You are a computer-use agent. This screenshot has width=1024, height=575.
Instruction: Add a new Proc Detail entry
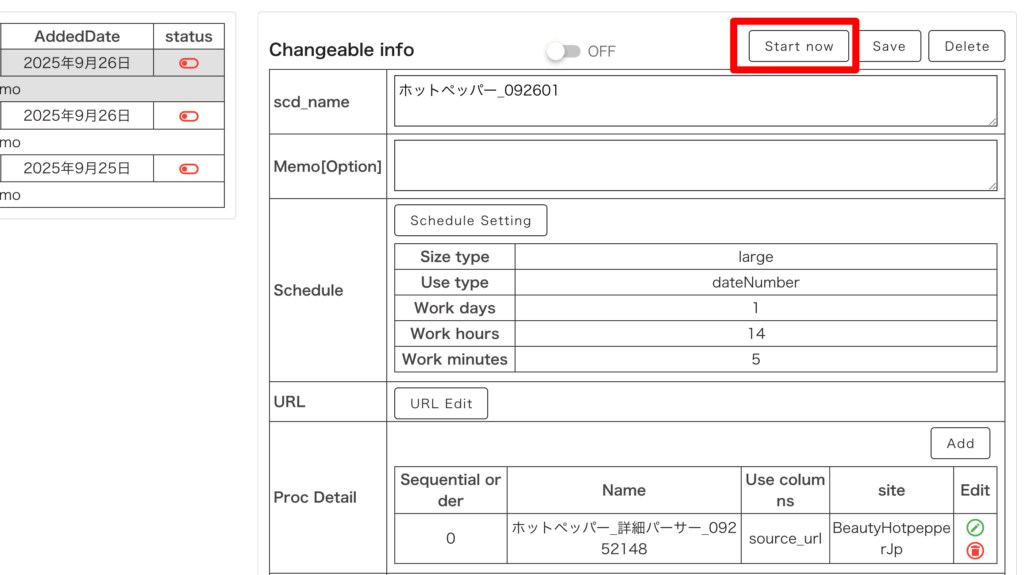coord(960,443)
